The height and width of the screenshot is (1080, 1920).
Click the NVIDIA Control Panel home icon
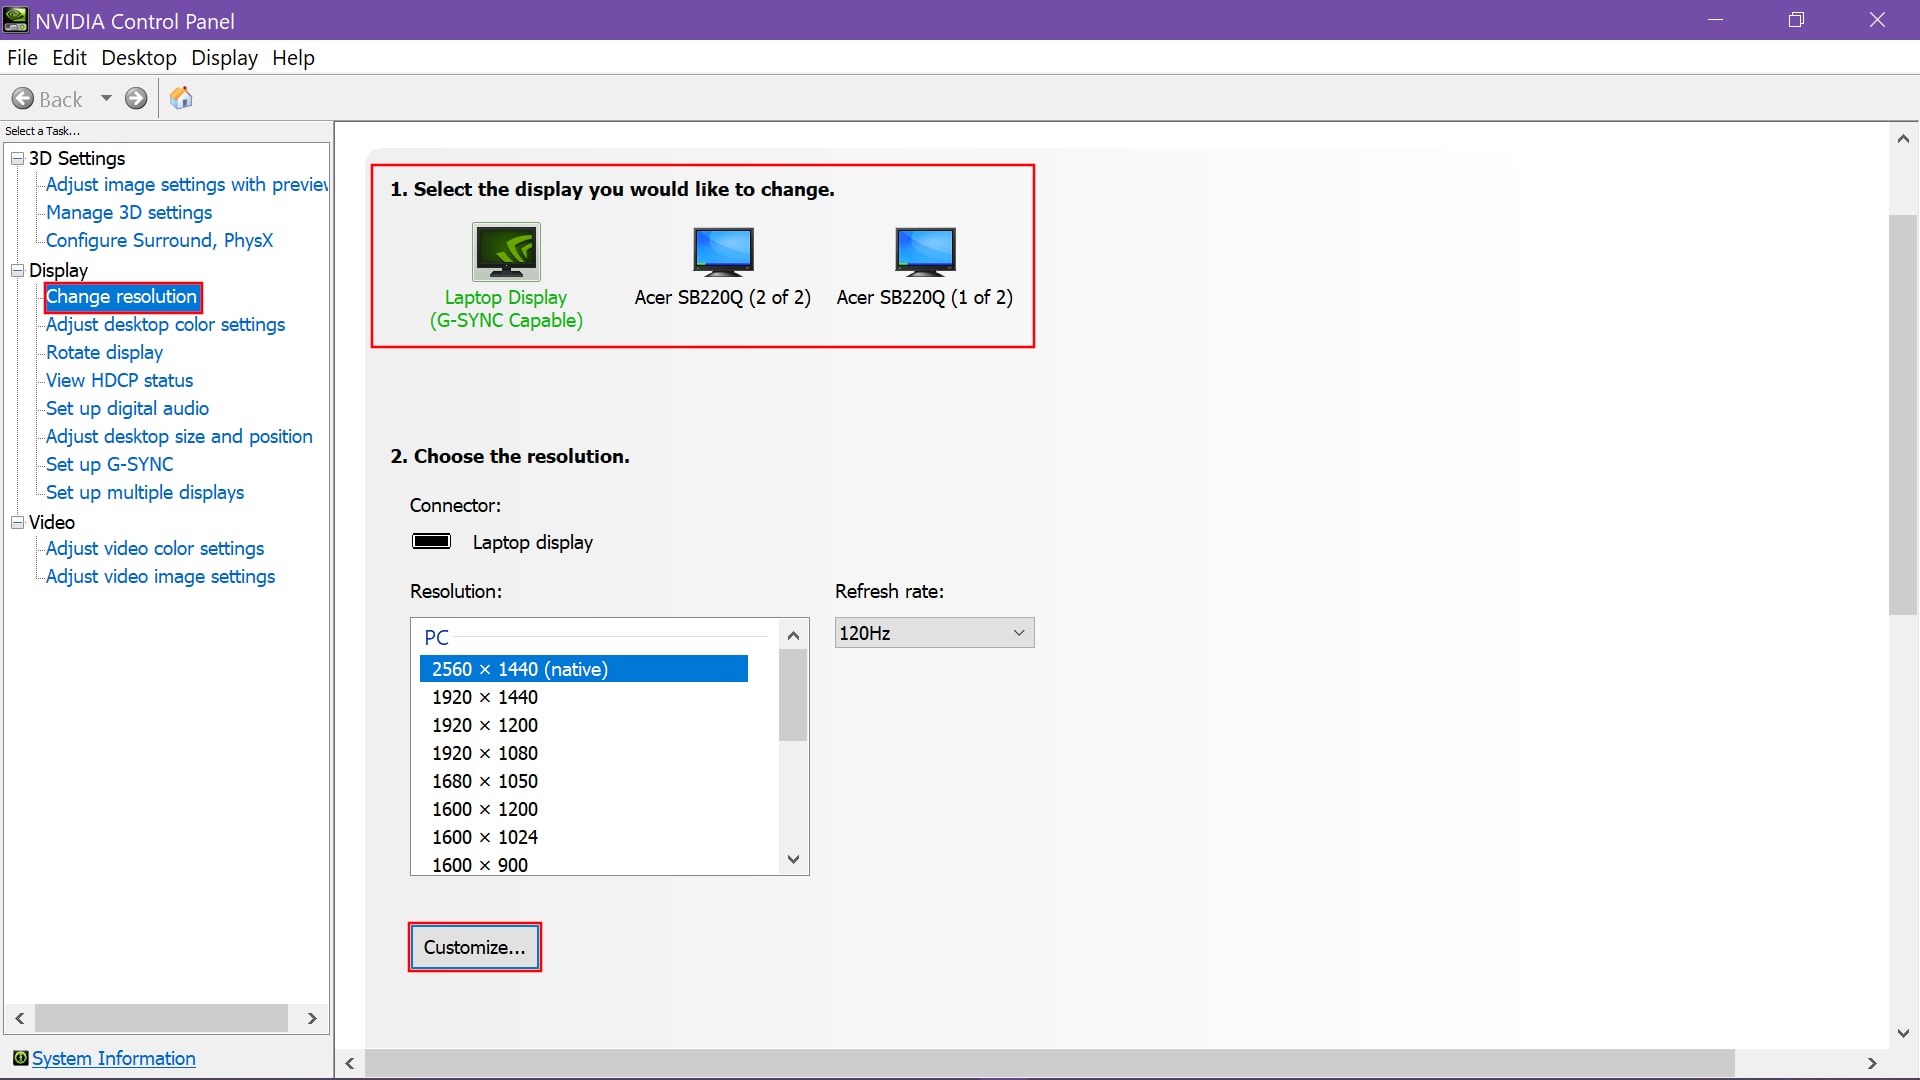point(182,99)
